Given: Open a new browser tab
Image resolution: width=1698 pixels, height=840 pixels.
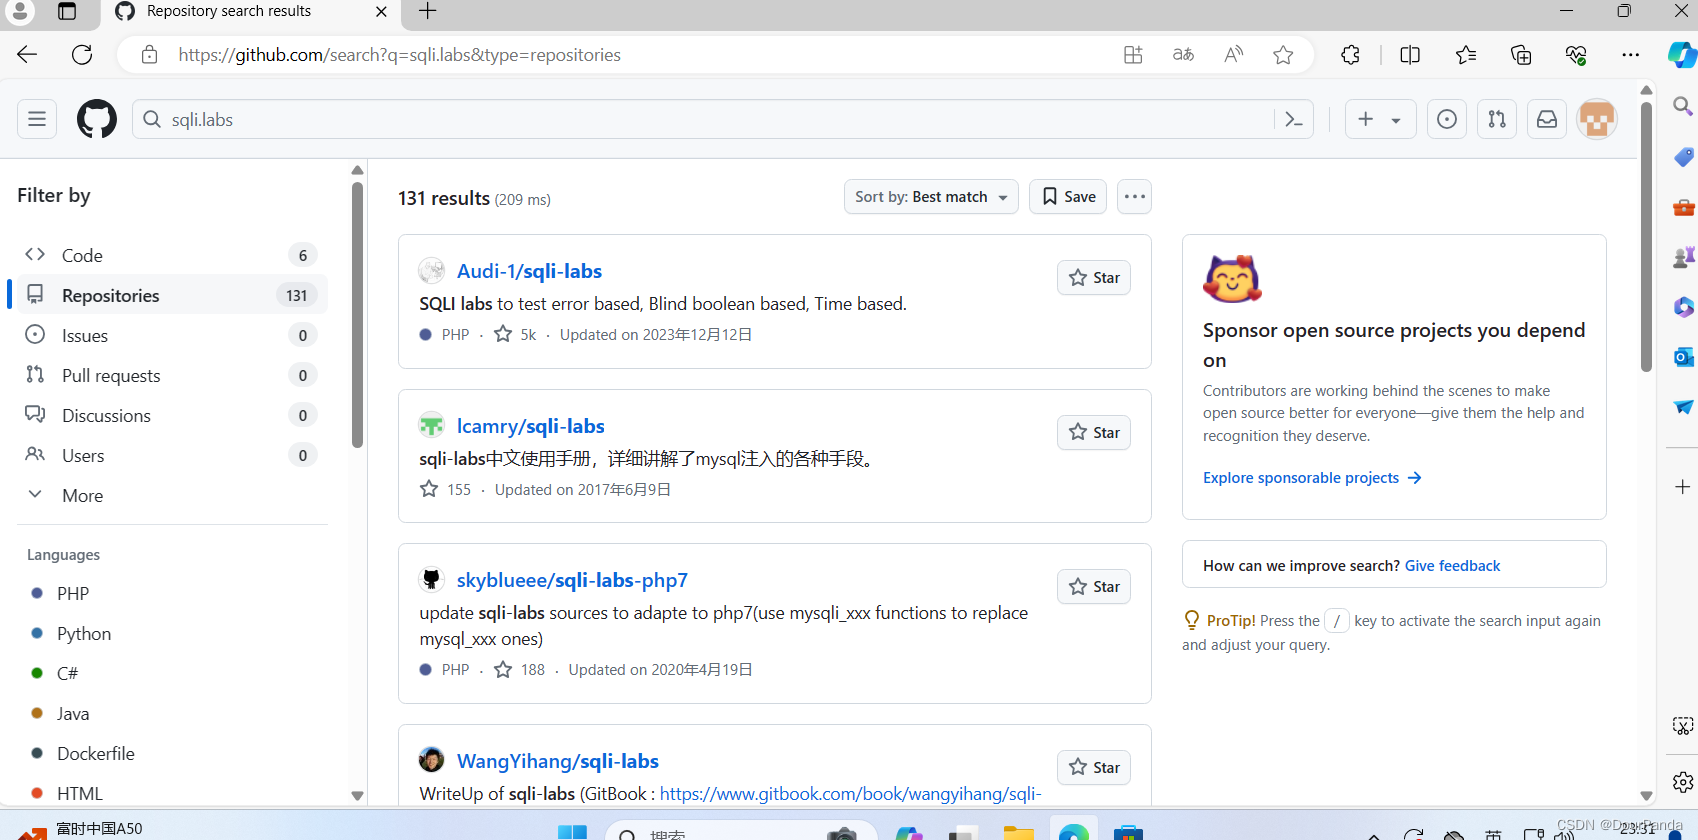Looking at the screenshot, I should (x=427, y=11).
